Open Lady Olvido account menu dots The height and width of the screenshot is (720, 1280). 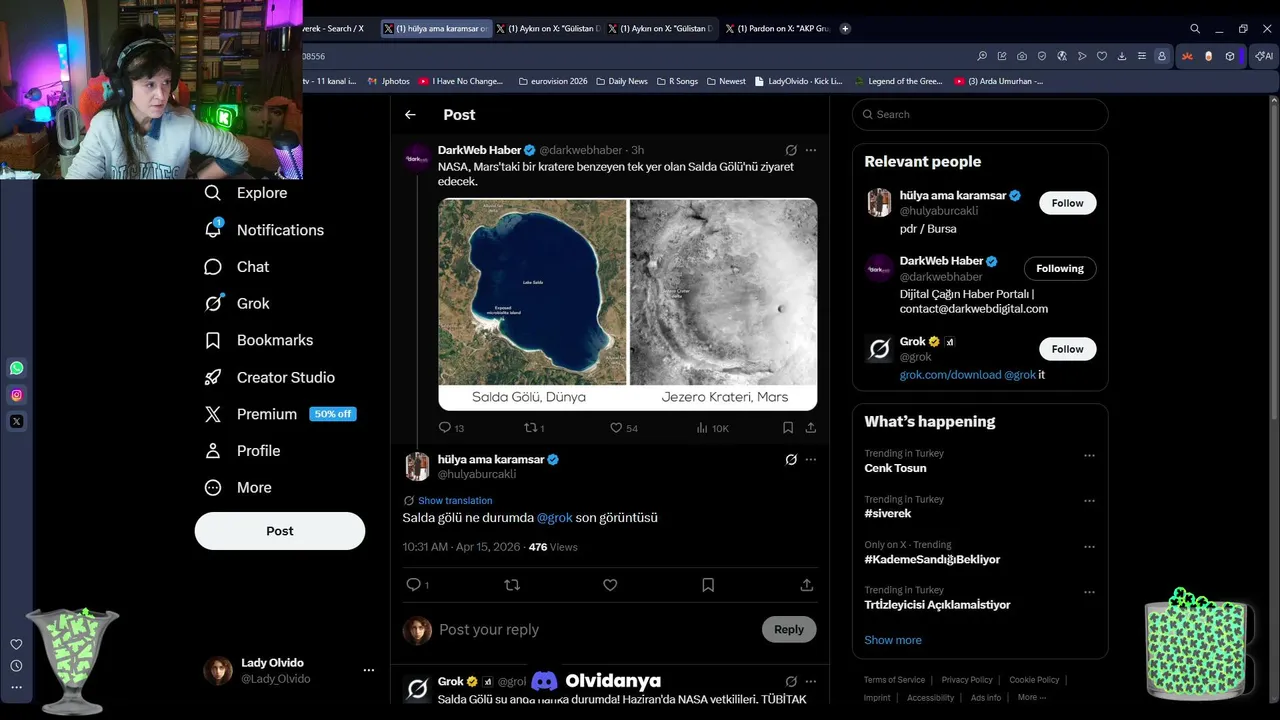(369, 670)
